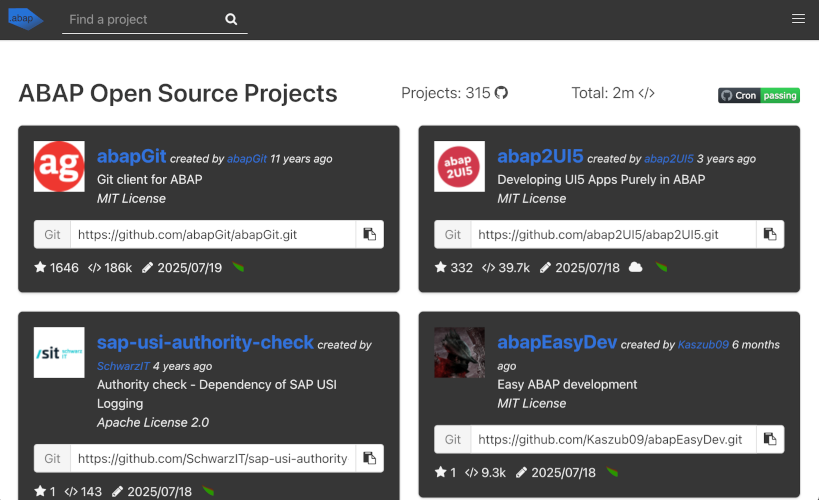
Task: Click 'Developing UI5 Apps Purely in ABAP' text
Action: [x=601, y=179]
